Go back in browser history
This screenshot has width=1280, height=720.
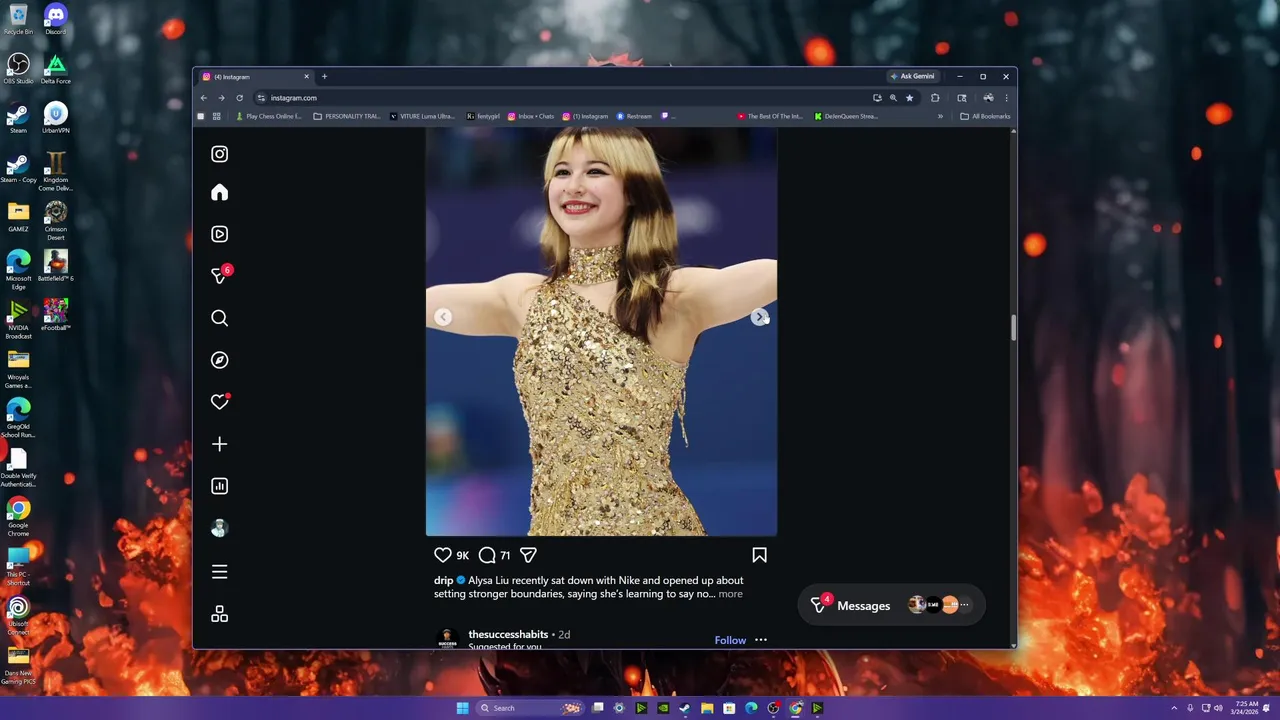tap(204, 98)
